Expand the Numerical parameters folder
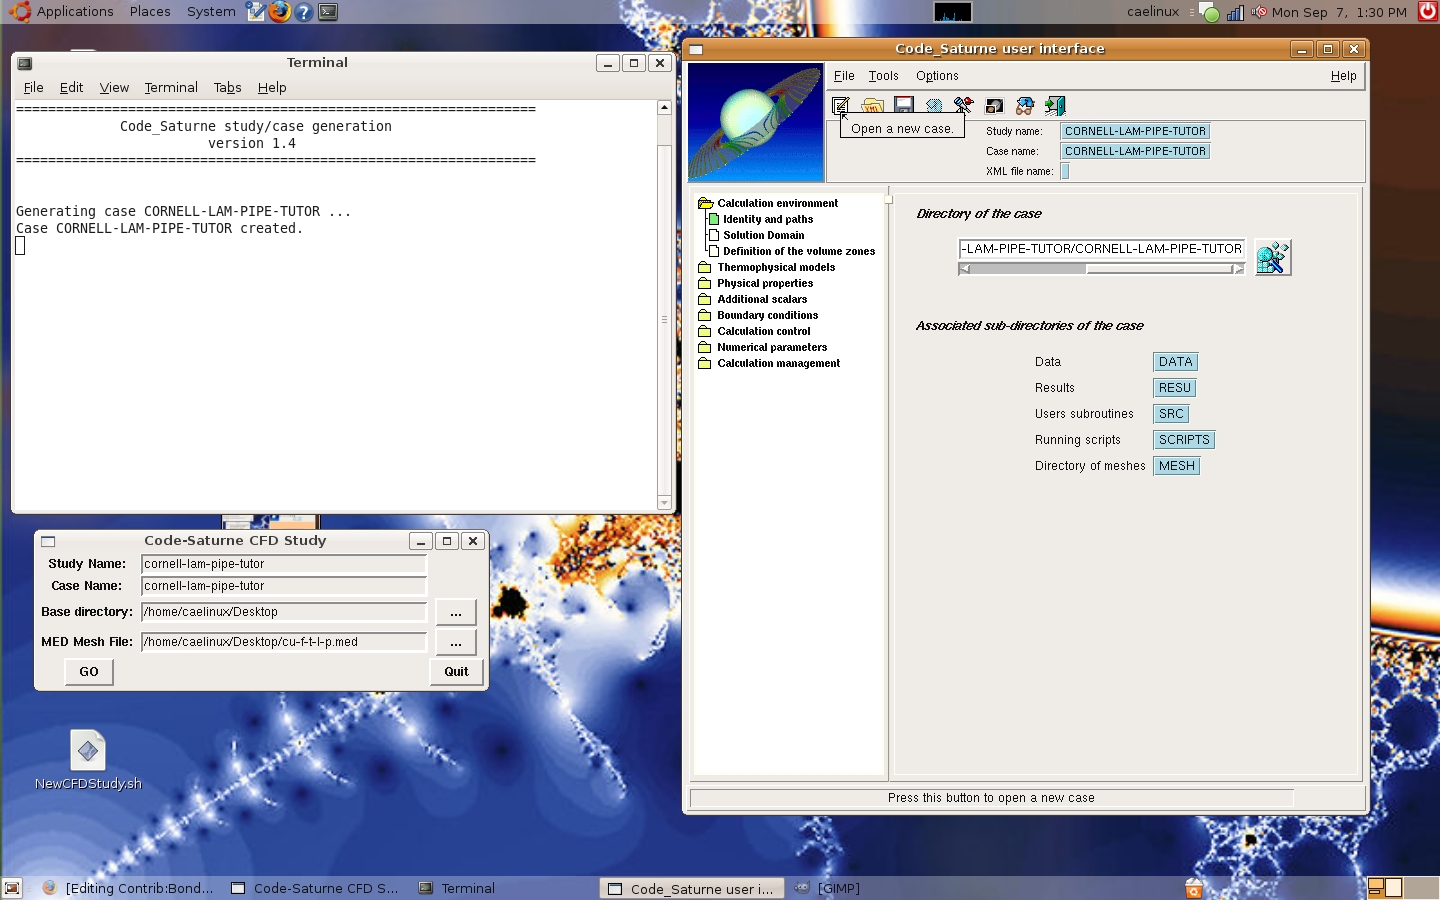Viewport: 1440px width, 900px height. pos(705,347)
